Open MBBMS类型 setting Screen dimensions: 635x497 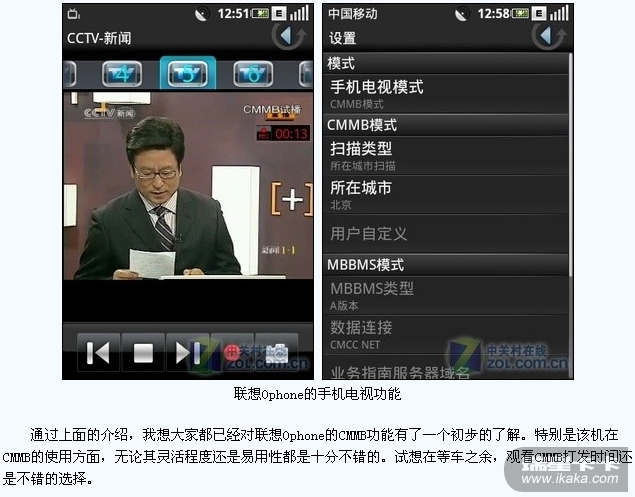pyautogui.click(x=446, y=296)
